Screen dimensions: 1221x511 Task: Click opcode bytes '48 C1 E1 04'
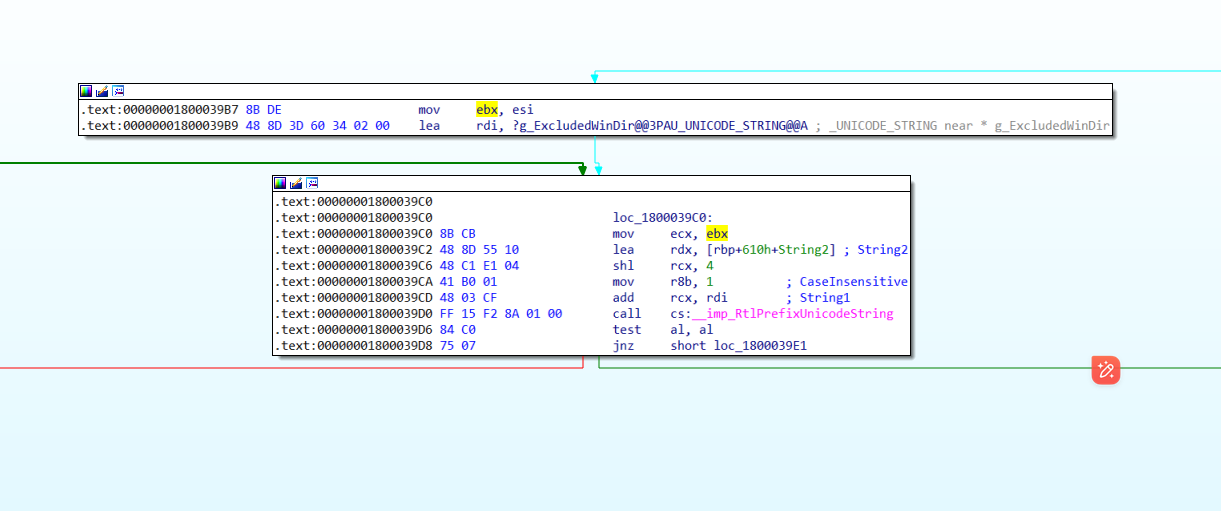coord(480,266)
